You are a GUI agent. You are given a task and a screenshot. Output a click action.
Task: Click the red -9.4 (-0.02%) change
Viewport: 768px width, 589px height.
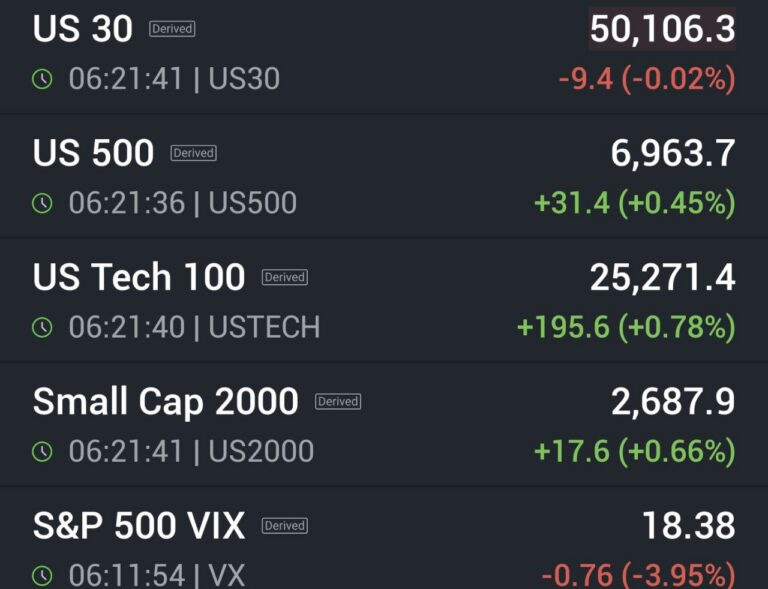pyautogui.click(x=647, y=79)
